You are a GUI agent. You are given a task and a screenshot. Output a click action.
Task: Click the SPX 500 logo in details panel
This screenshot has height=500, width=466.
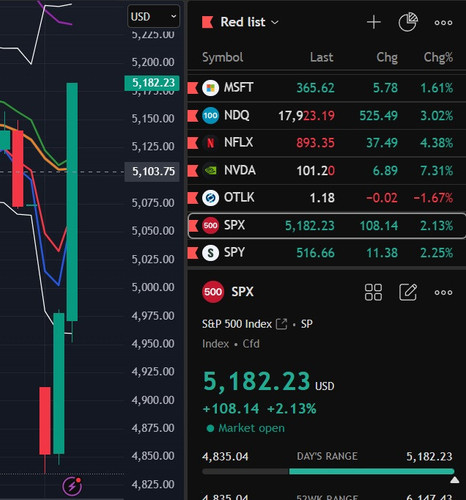213,292
